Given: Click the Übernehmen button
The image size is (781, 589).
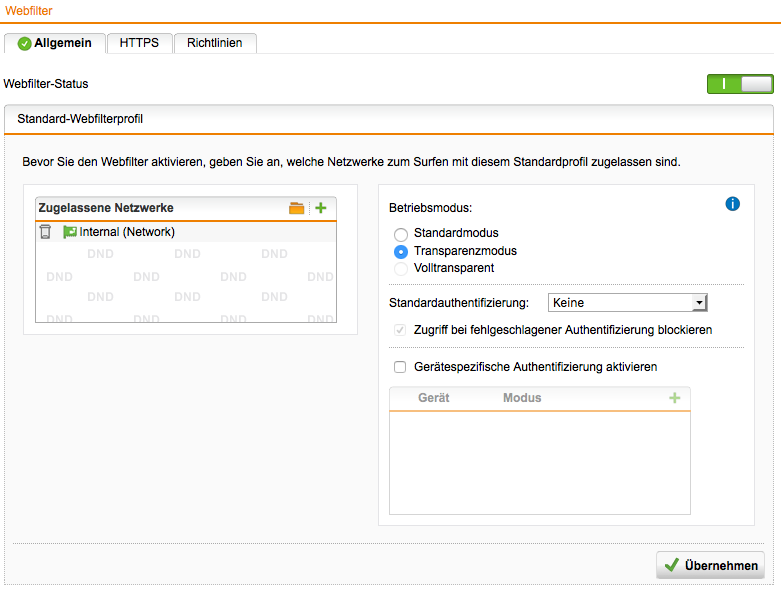Looking at the screenshot, I should point(710,565).
